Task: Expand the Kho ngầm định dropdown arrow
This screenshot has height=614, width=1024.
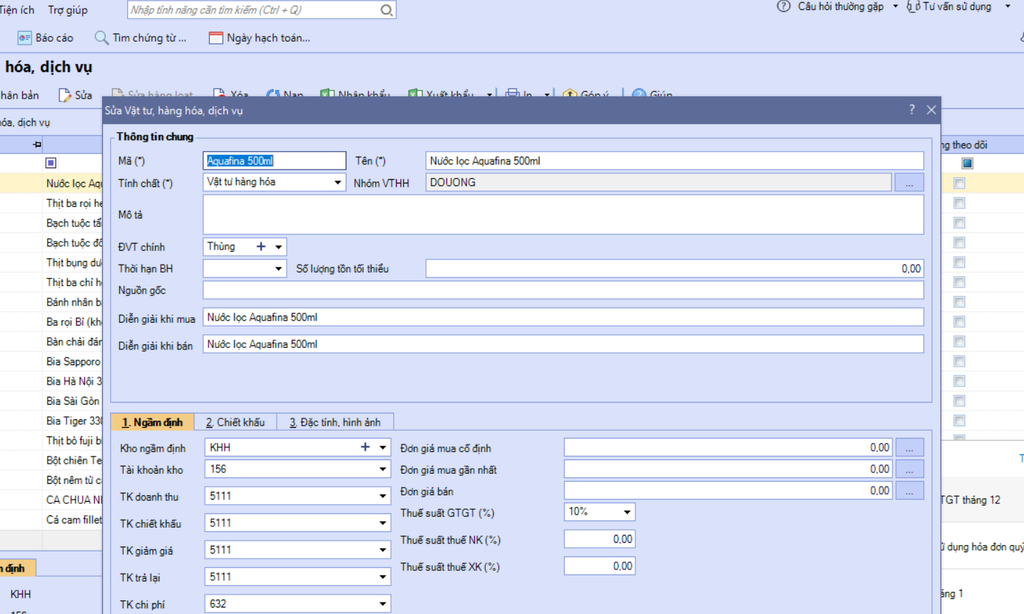Action: (383, 447)
